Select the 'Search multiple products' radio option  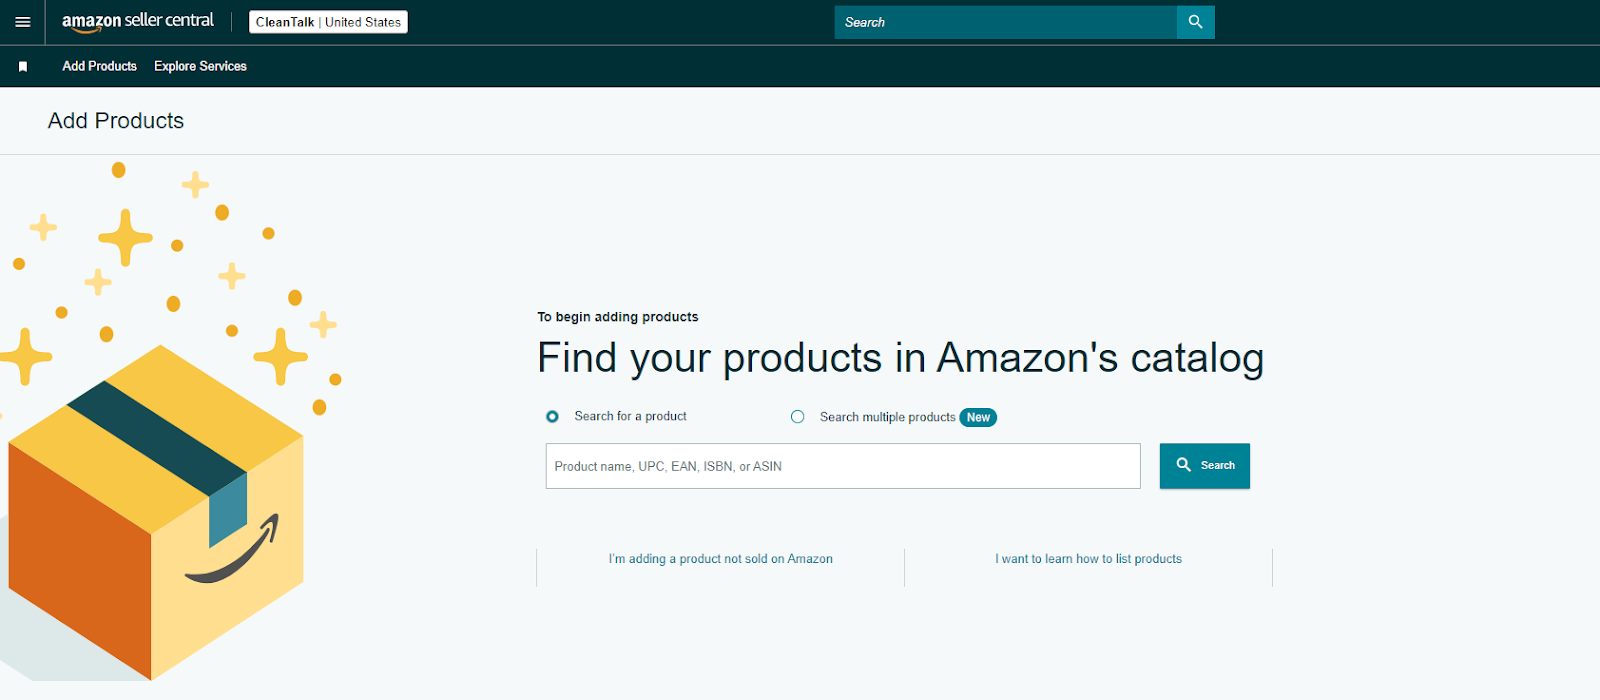(x=798, y=417)
